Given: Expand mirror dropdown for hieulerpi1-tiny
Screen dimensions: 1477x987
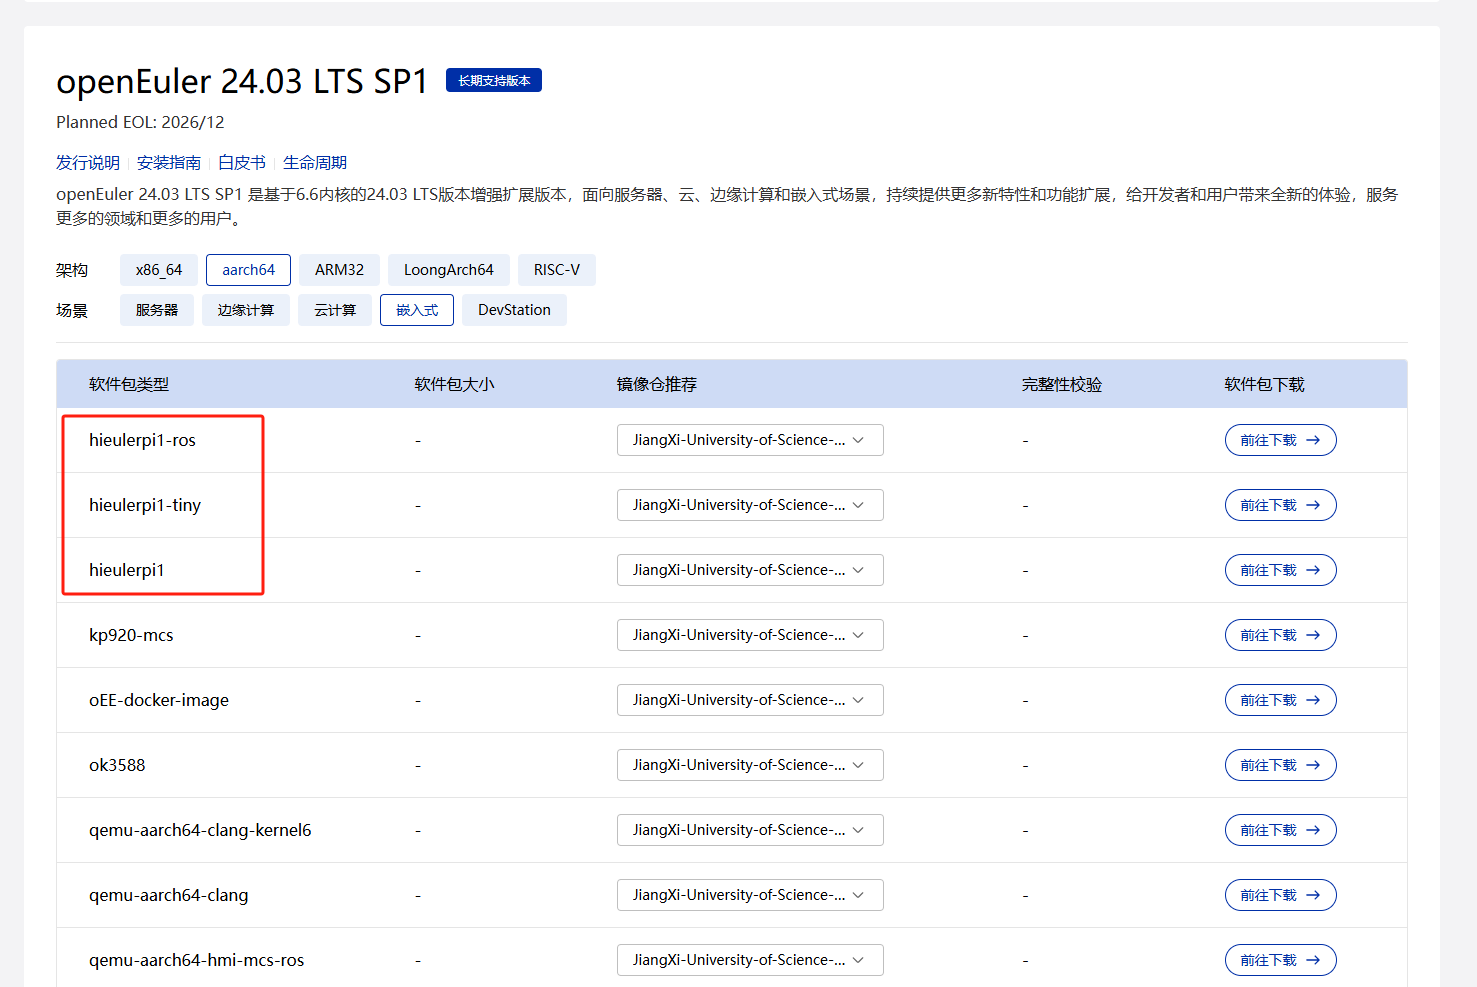Looking at the screenshot, I should 749,505.
